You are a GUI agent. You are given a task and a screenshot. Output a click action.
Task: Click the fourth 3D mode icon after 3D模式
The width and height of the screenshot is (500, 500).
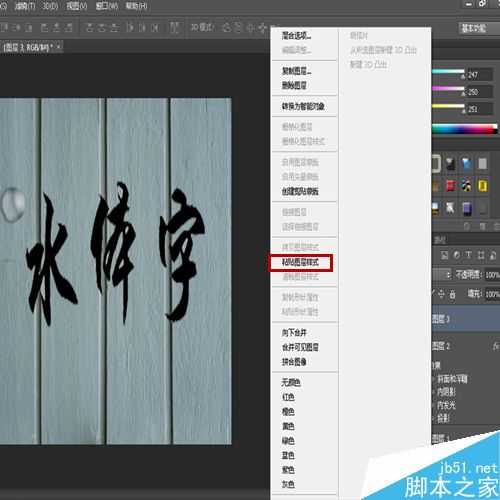(263, 28)
